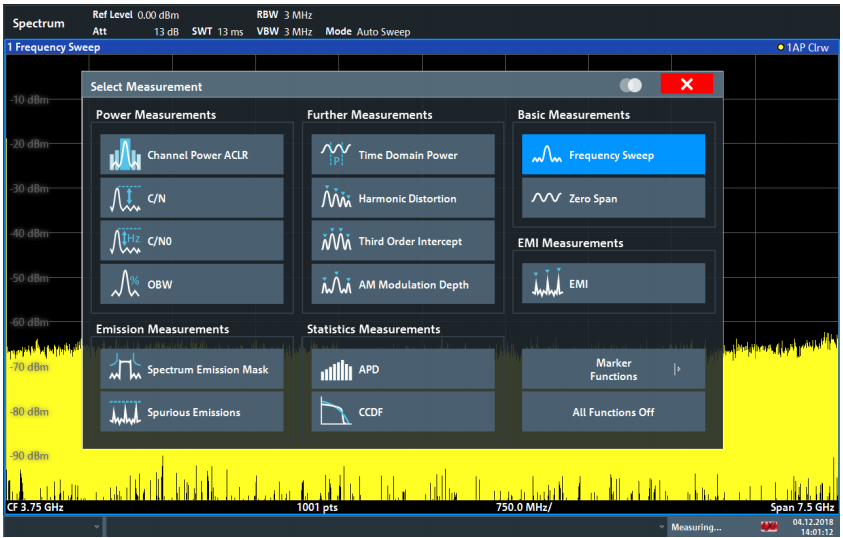Screen dimensions: 843x538
Task: Click the Span 7.5 GHz label
Action: [x=802, y=507]
